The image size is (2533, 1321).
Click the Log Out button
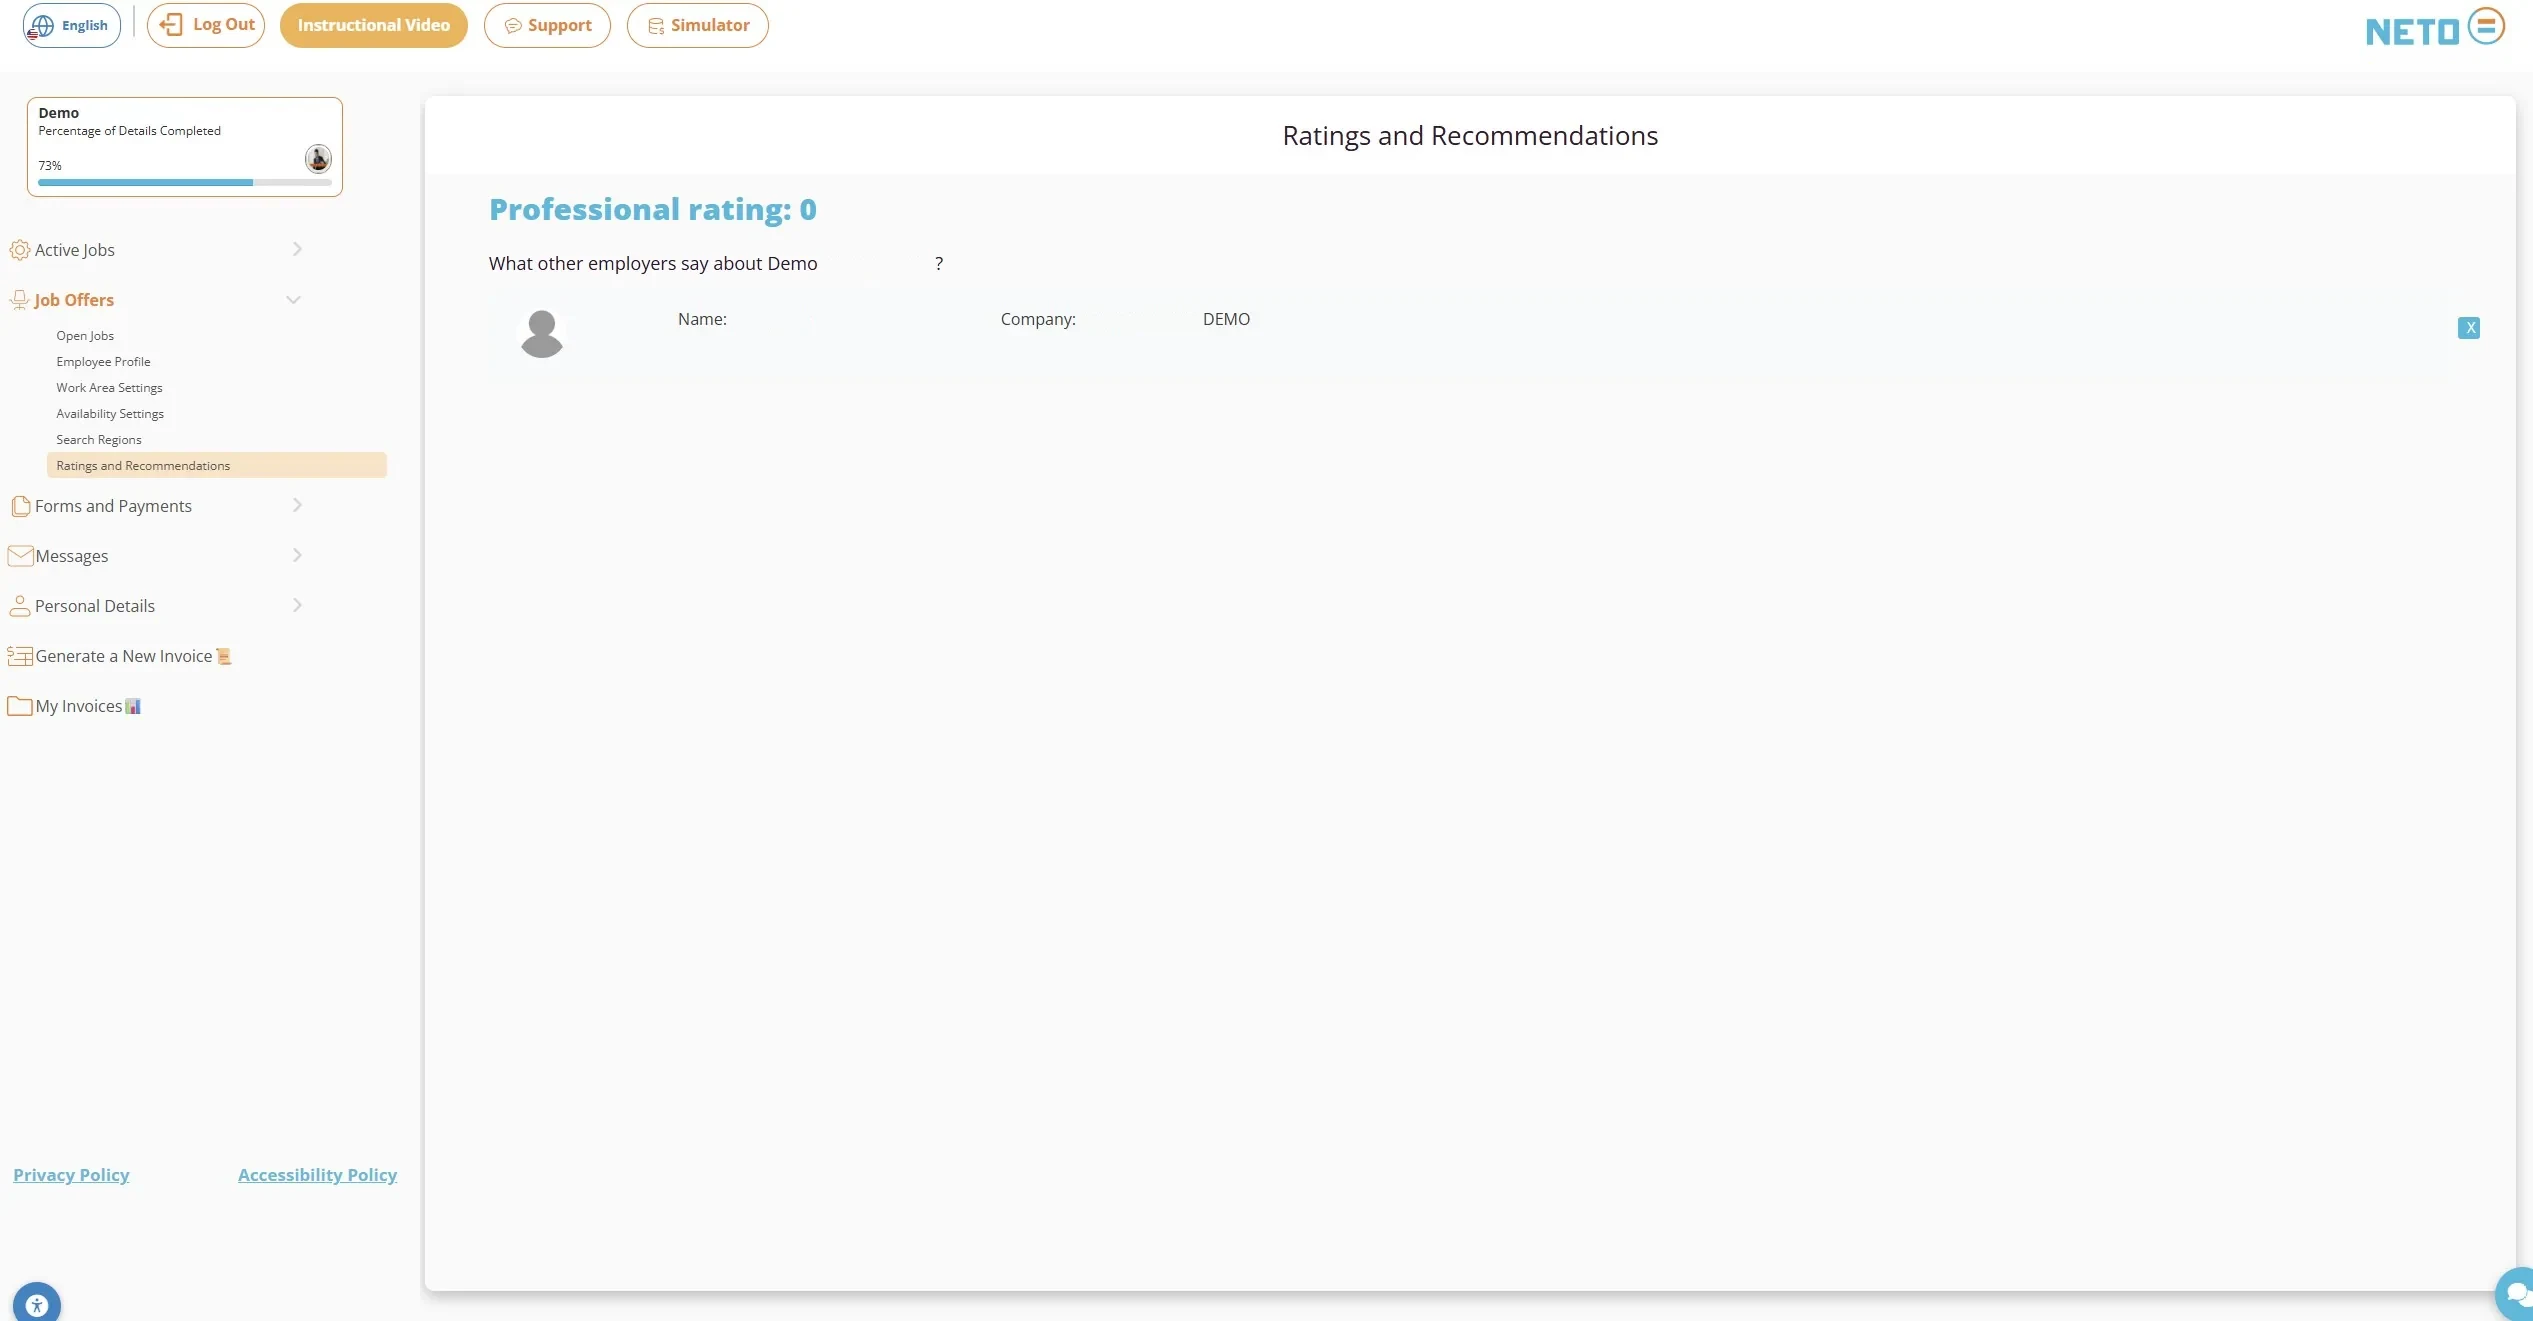(206, 25)
